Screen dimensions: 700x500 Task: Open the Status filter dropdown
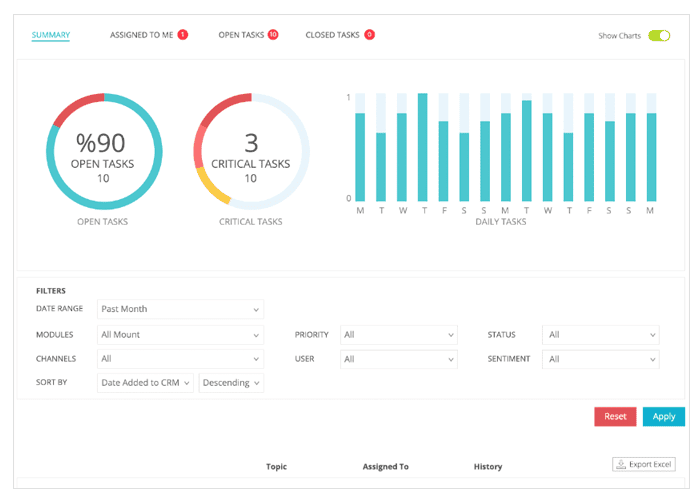click(x=600, y=335)
